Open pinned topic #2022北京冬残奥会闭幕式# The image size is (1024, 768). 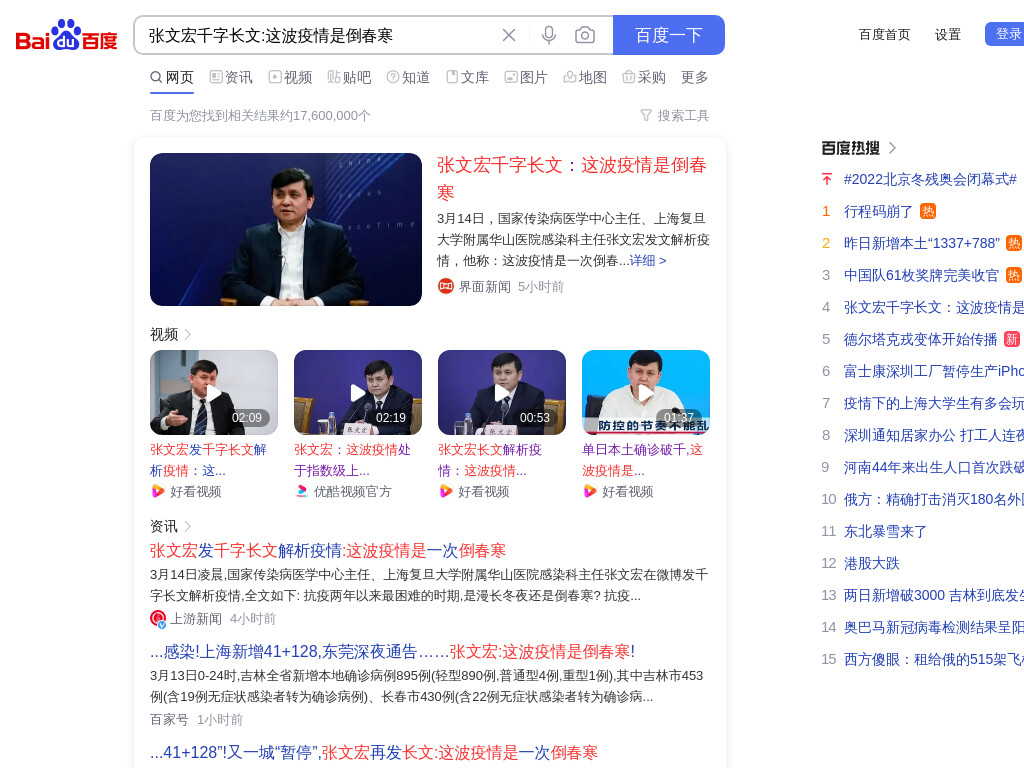point(930,179)
